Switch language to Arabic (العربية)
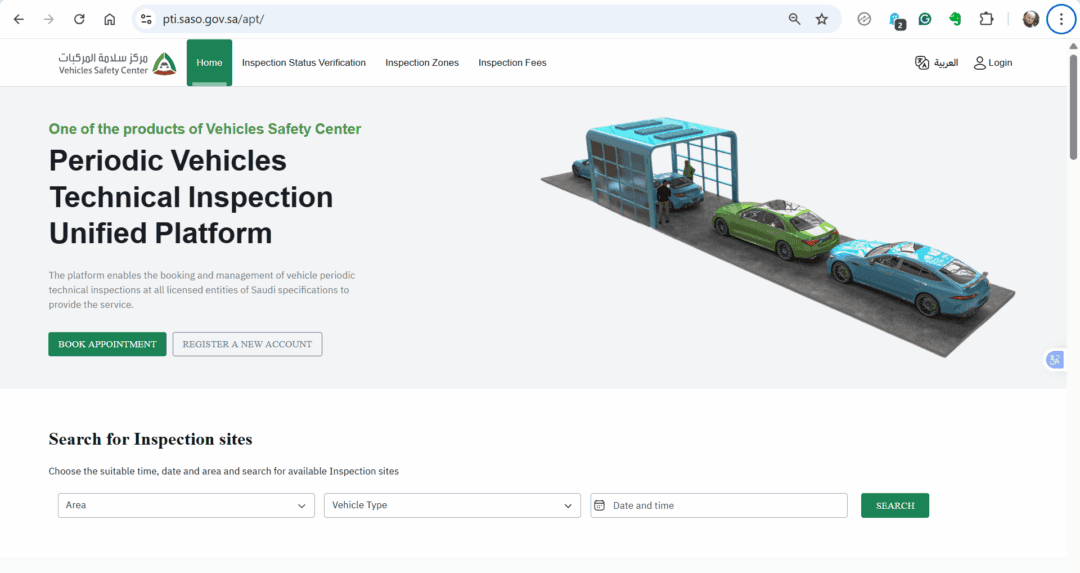1080x573 pixels. point(936,63)
